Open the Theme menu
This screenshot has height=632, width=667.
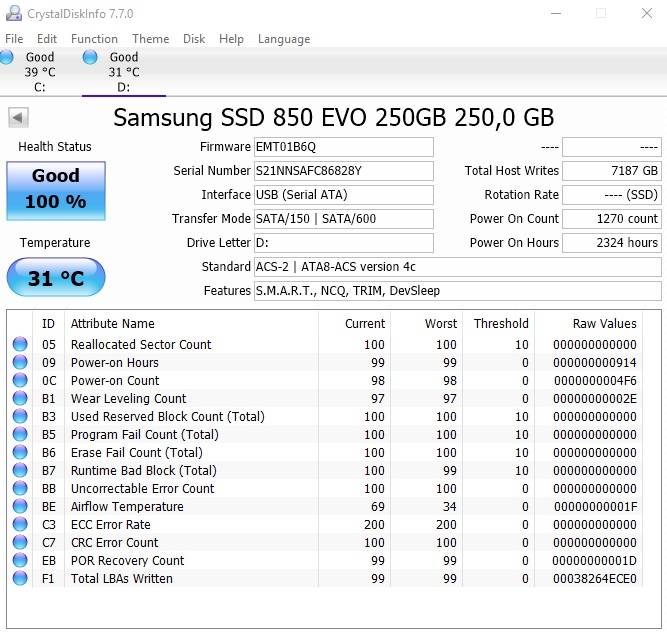pyautogui.click(x=150, y=39)
